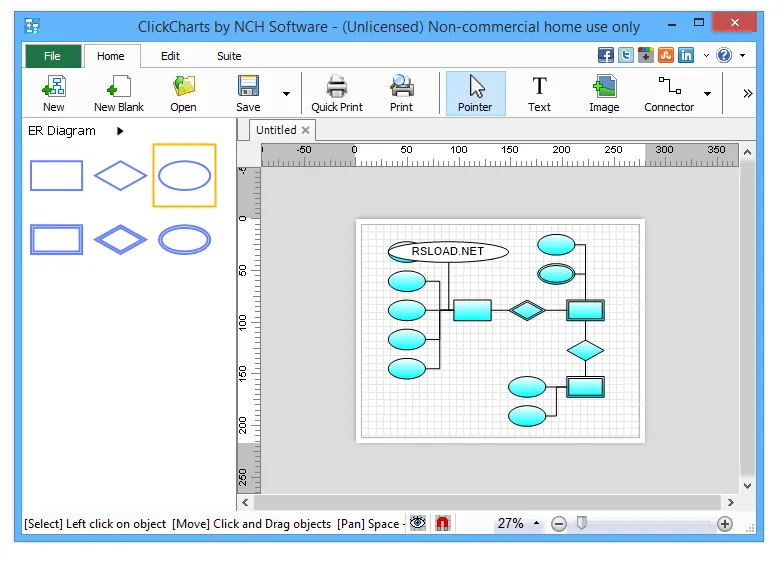Click the StumbleUpon share icon
The image size is (783, 562).
coord(666,55)
